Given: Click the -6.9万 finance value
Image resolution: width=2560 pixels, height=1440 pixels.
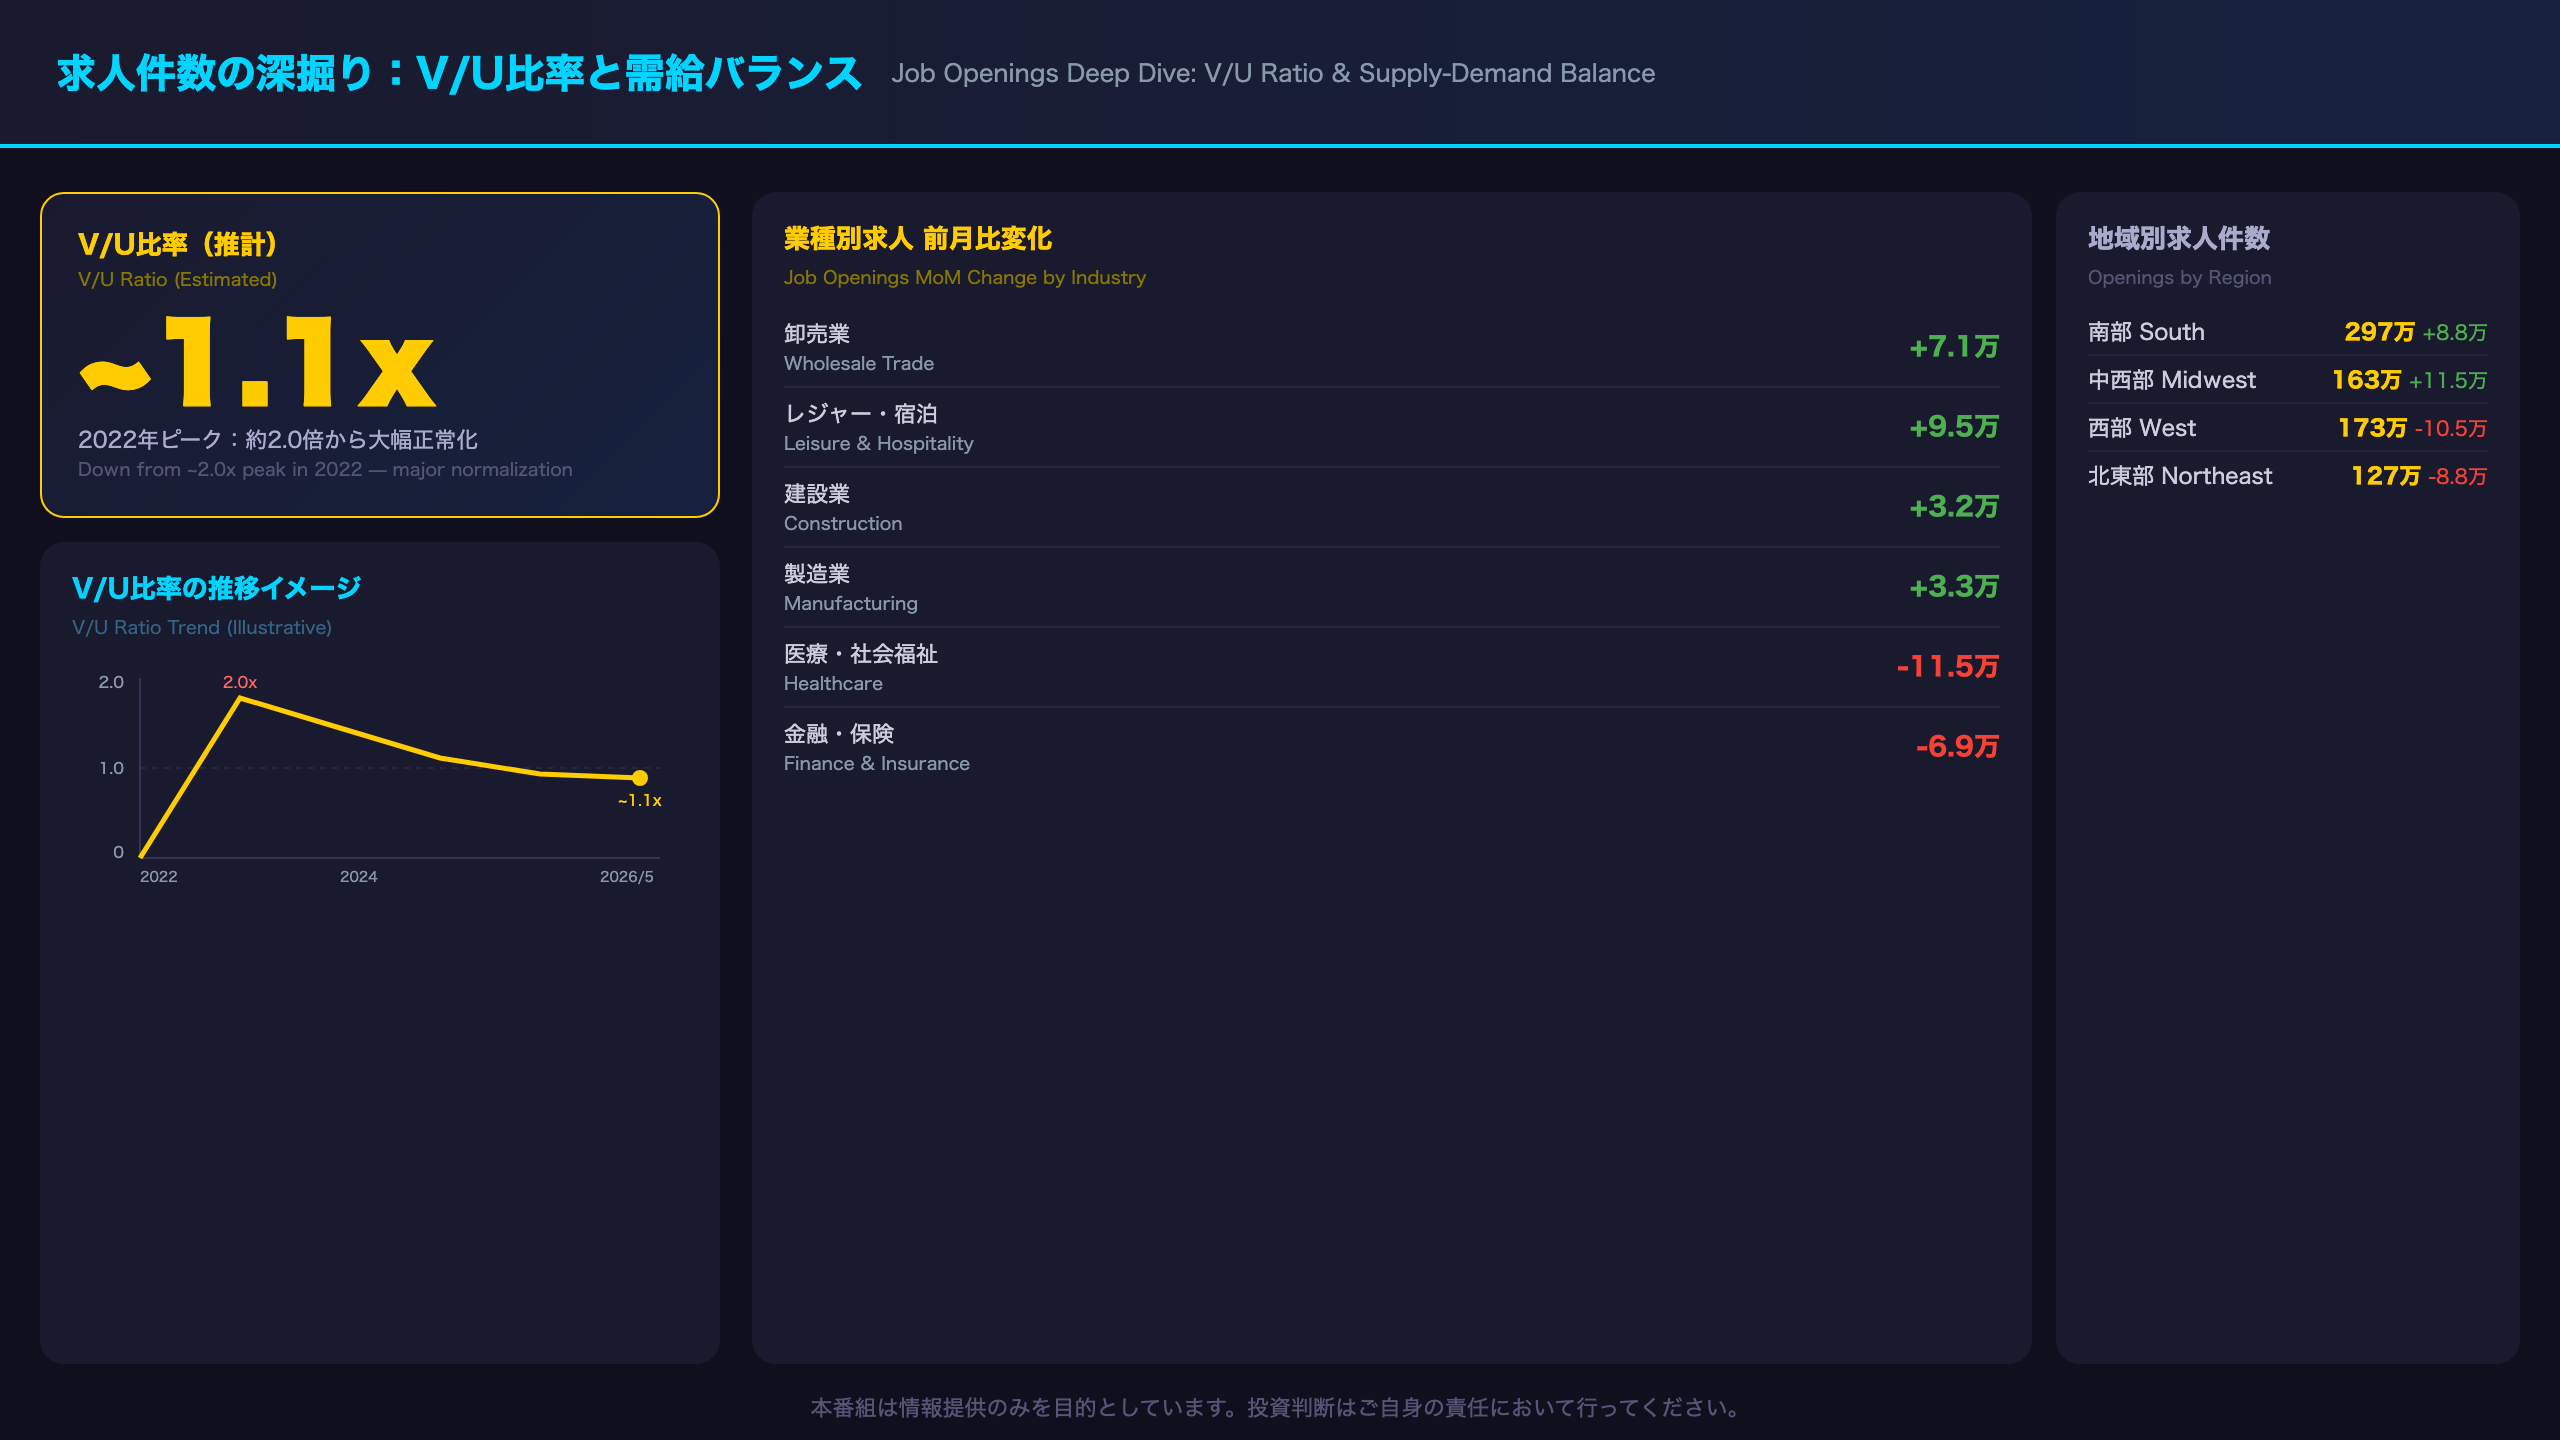Looking at the screenshot, I should click(1957, 747).
